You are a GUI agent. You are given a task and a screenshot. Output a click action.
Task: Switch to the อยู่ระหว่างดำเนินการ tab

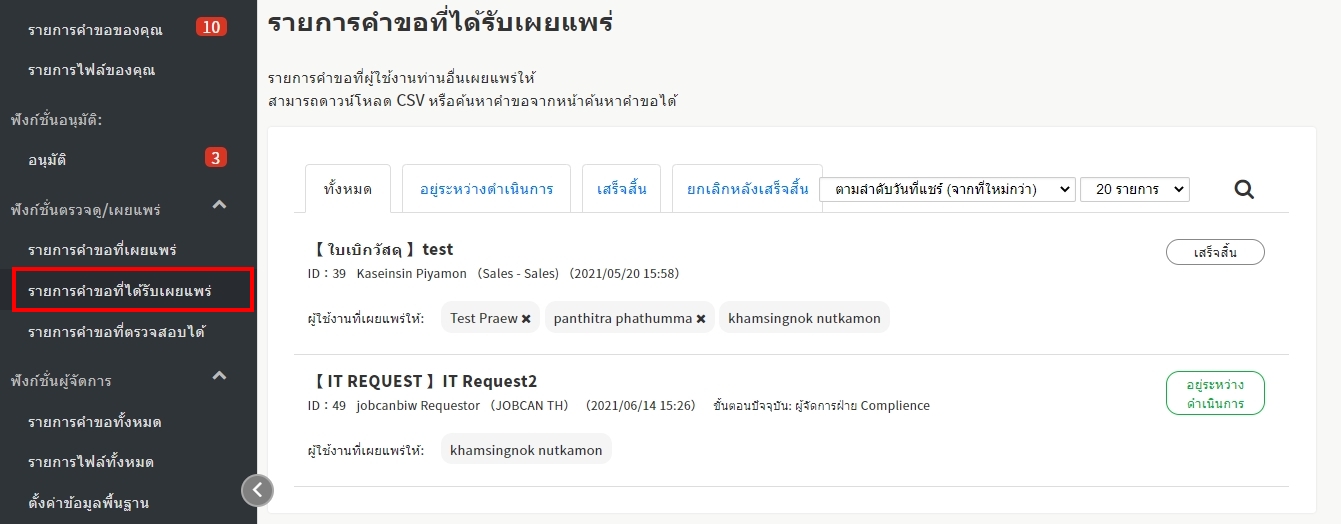pos(486,189)
